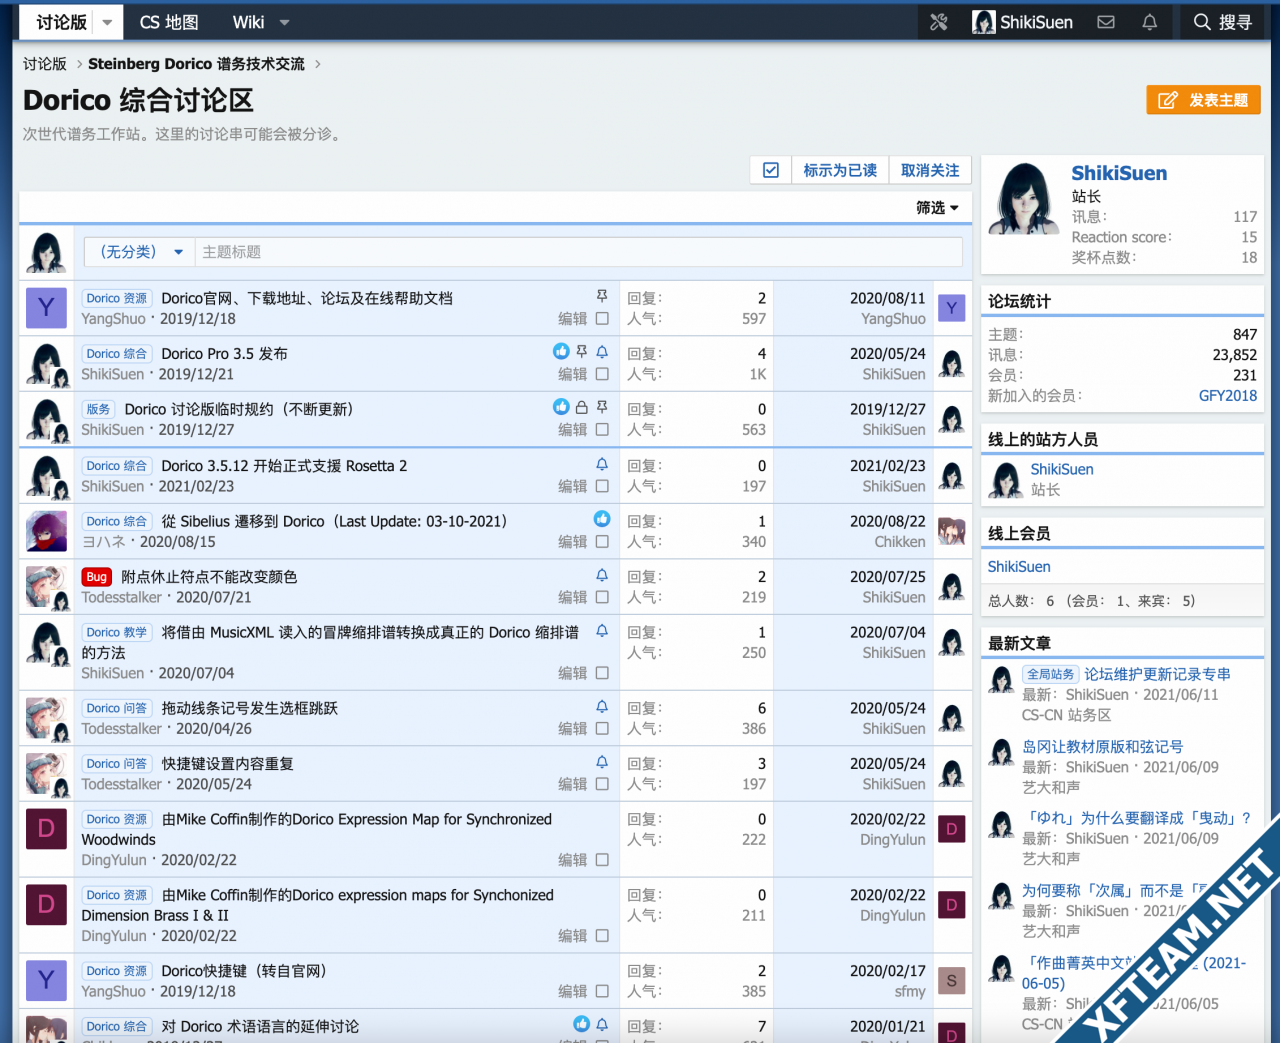
Task: Click the compose icon on 发表主题 button
Action: (x=1167, y=100)
